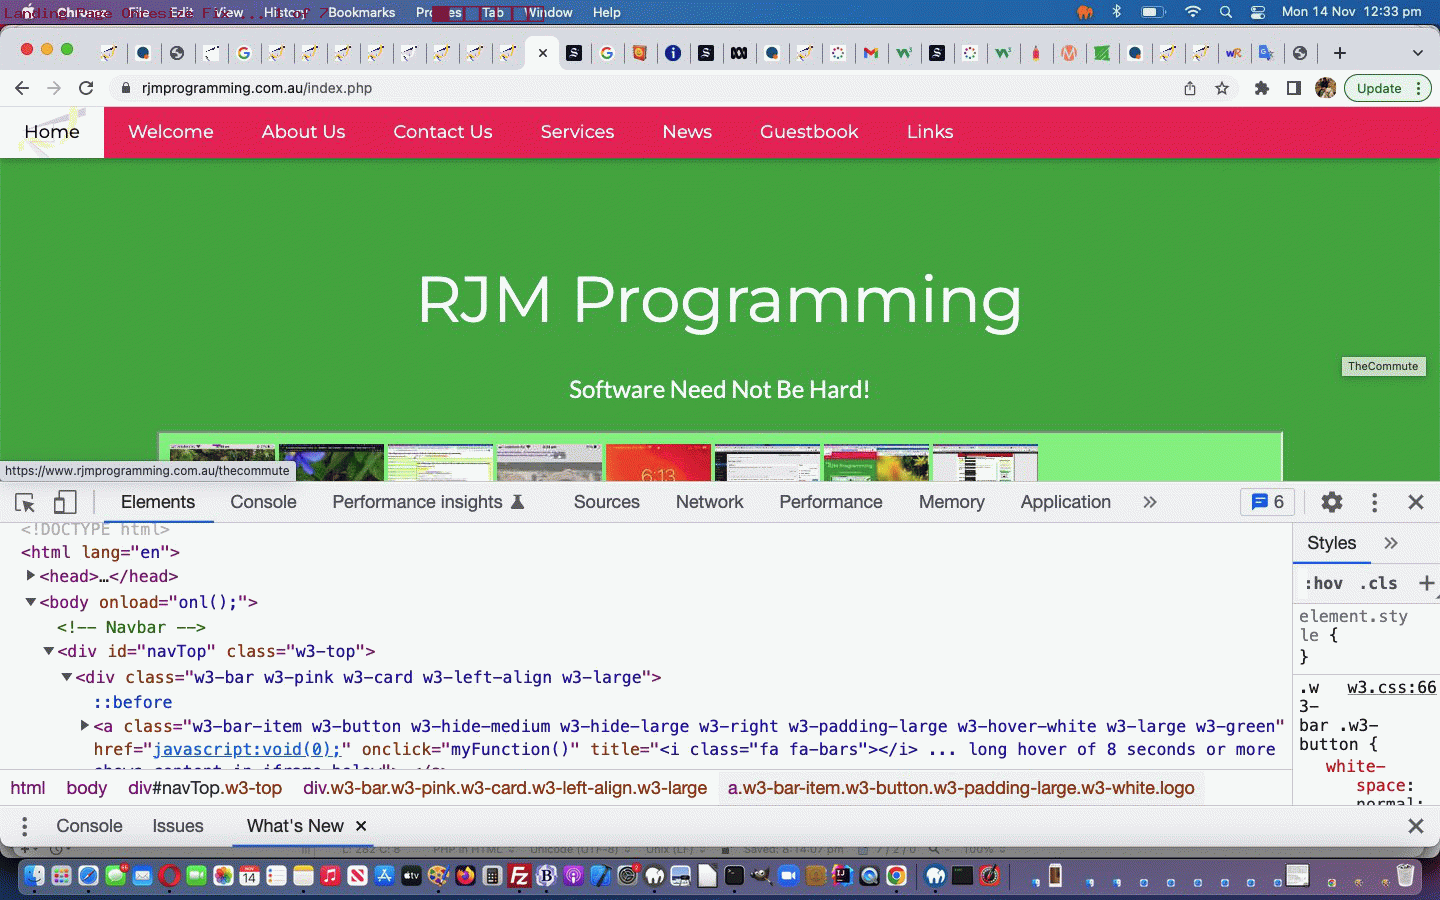Expand the head element node
The height and width of the screenshot is (900, 1440).
pyautogui.click(x=31, y=576)
